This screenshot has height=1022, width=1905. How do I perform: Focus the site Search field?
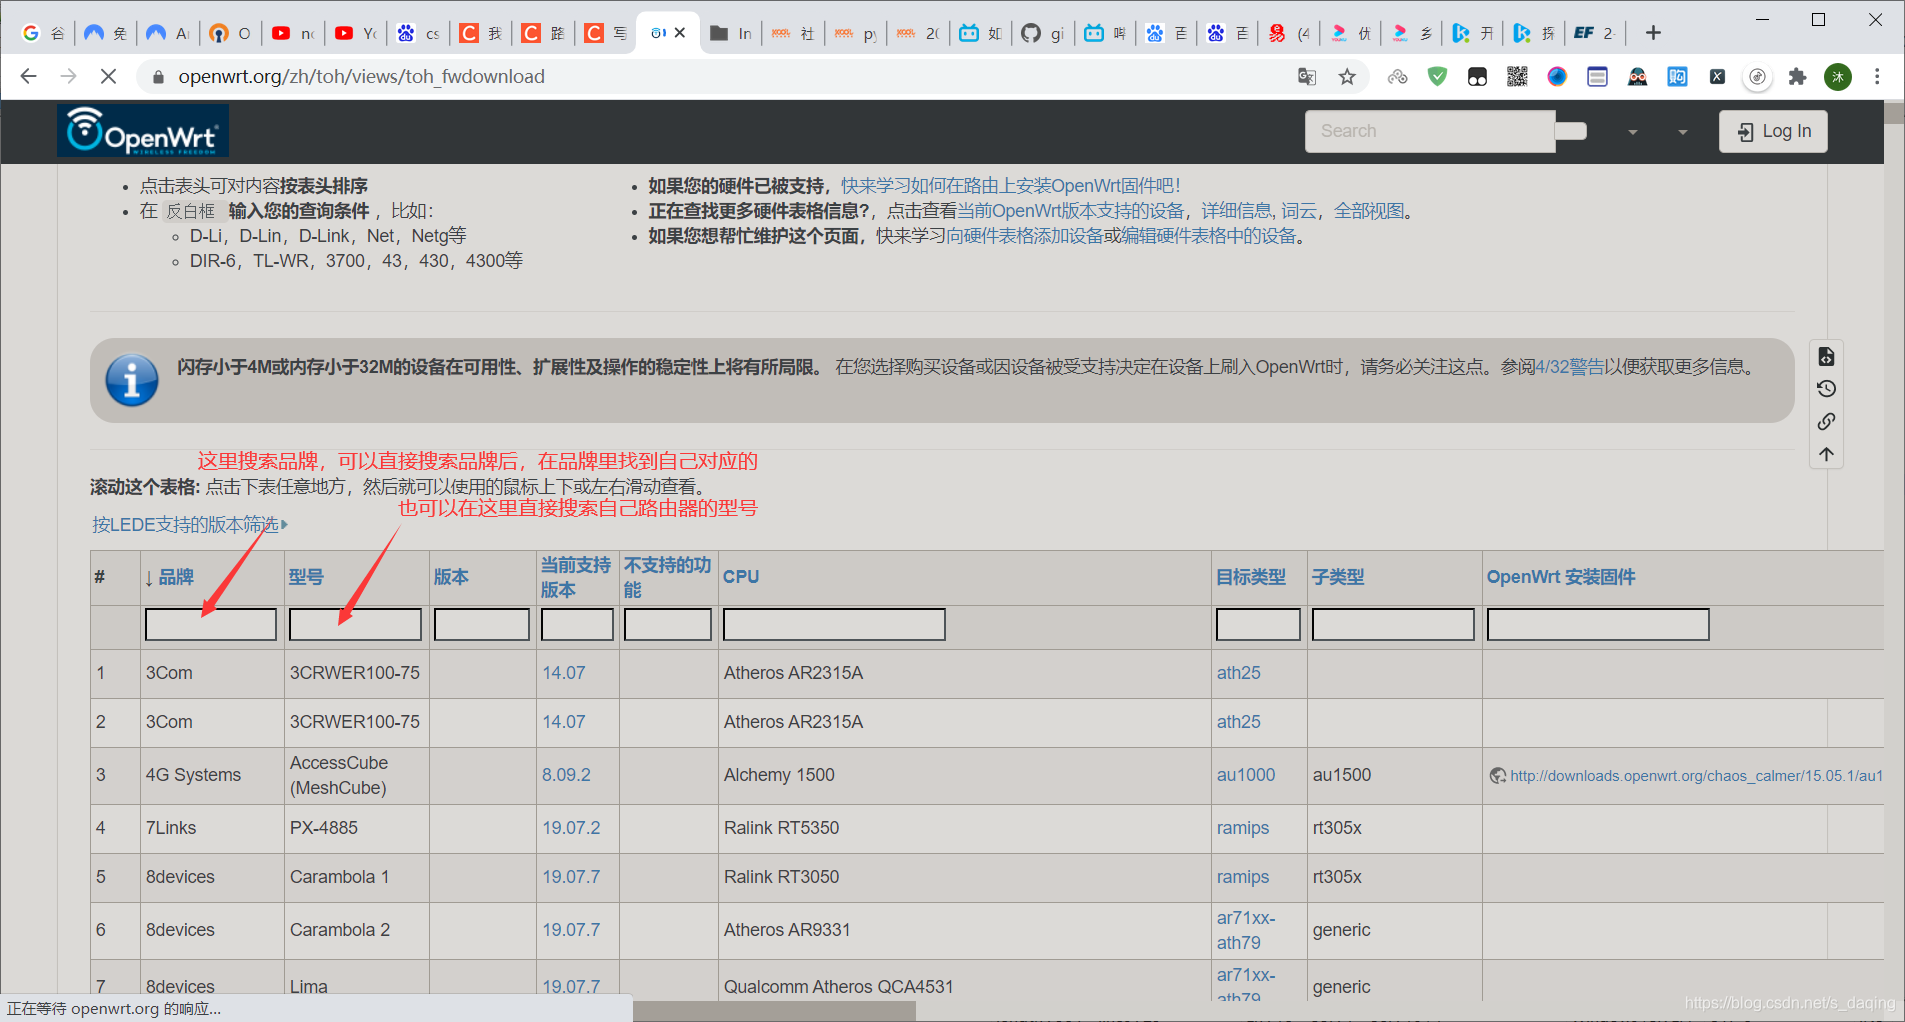click(1430, 131)
